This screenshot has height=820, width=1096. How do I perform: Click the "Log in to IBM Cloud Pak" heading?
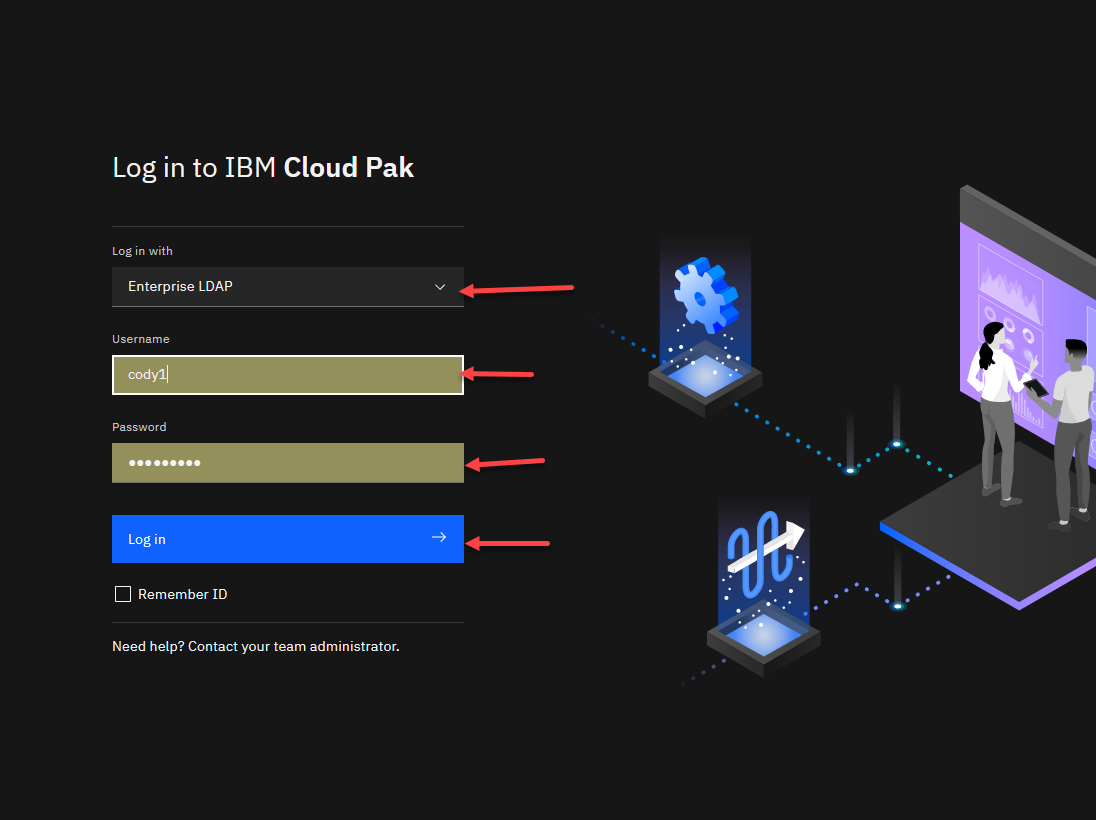[263, 167]
